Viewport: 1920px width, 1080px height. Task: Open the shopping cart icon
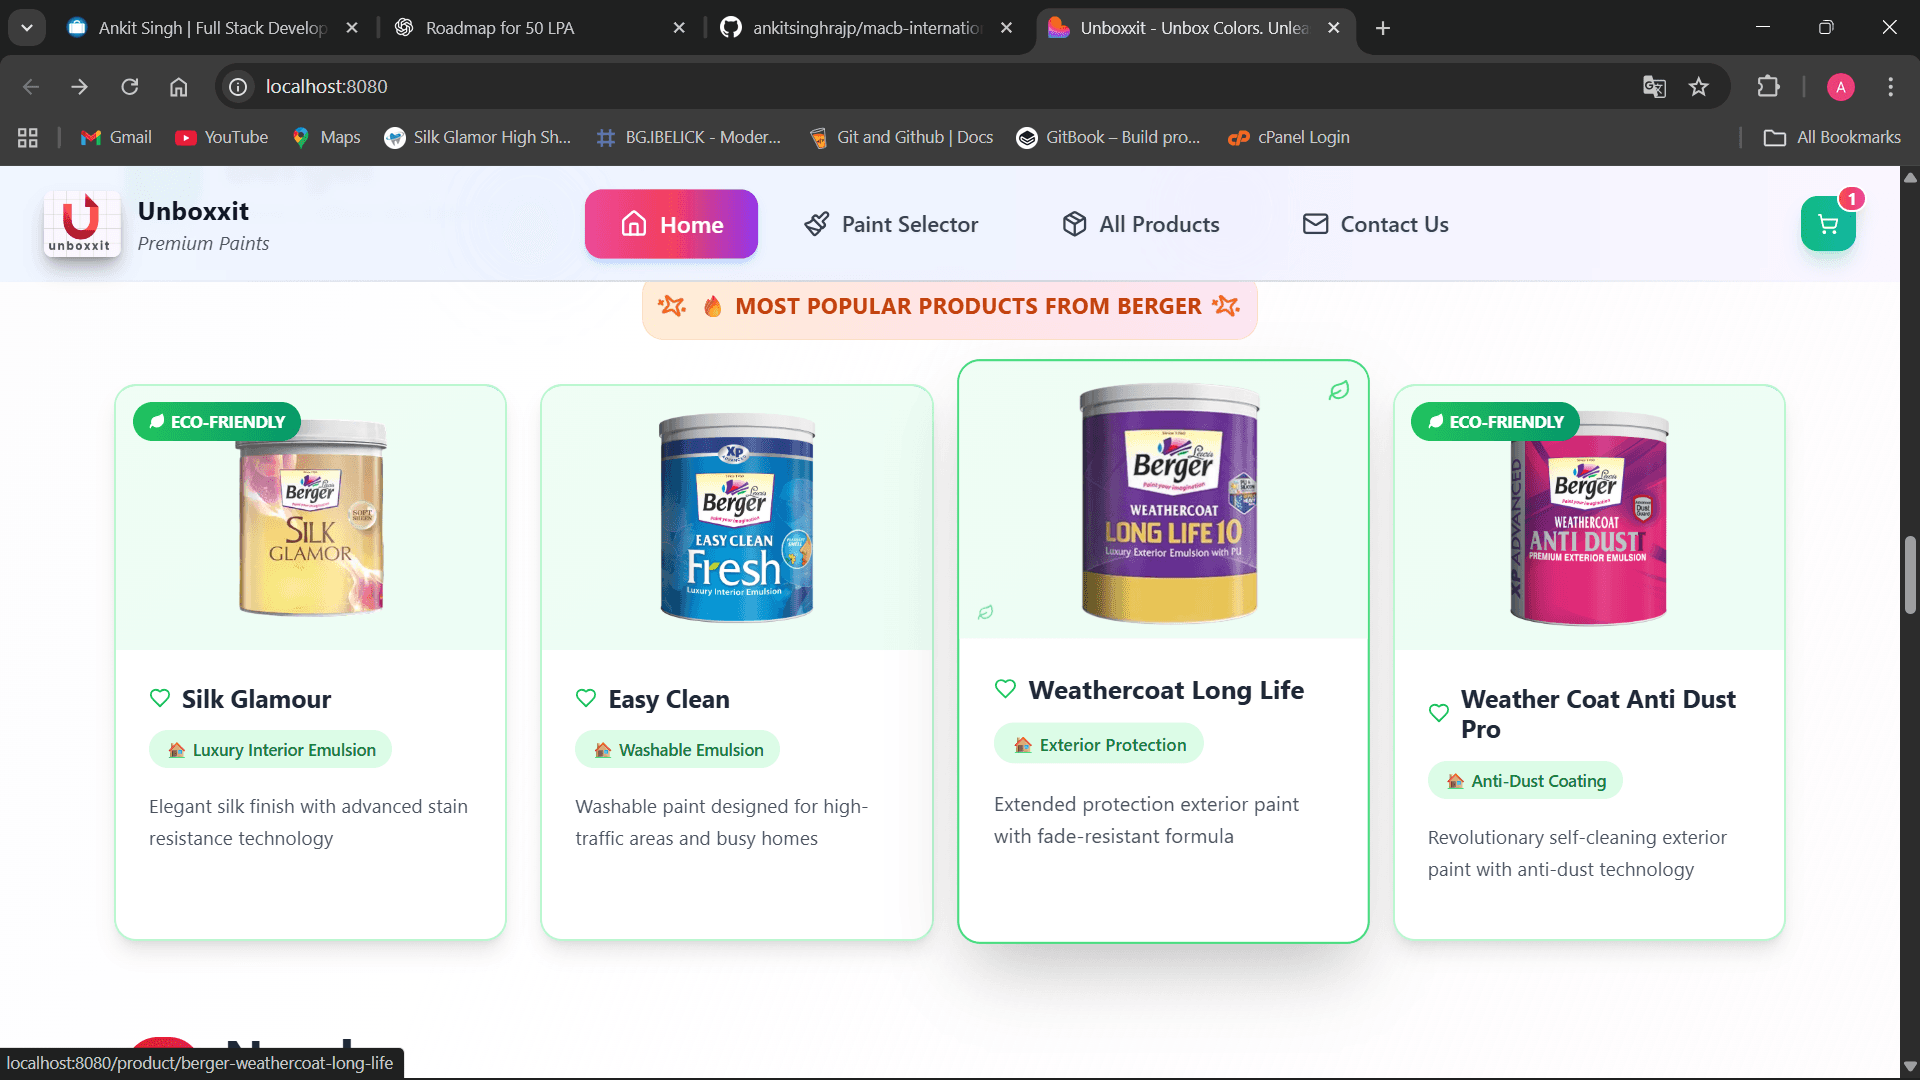click(1827, 224)
